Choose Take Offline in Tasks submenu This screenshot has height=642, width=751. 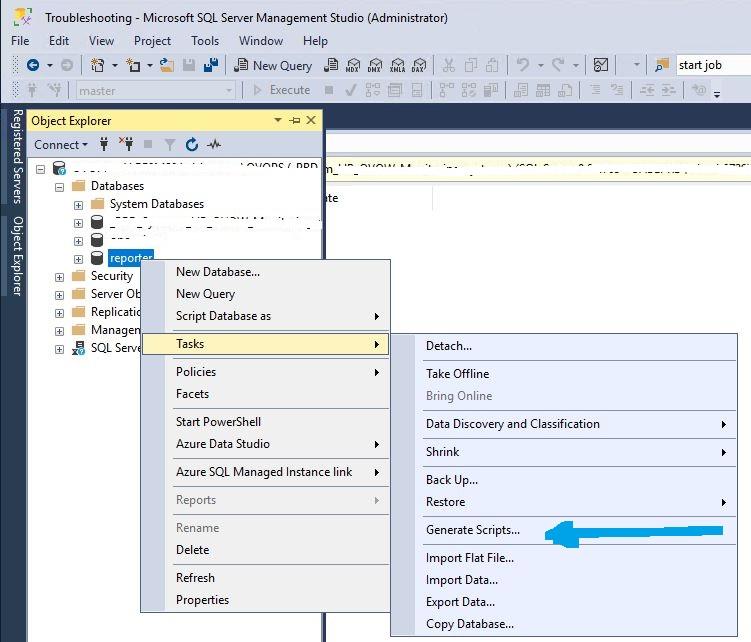click(x=564, y=374)
